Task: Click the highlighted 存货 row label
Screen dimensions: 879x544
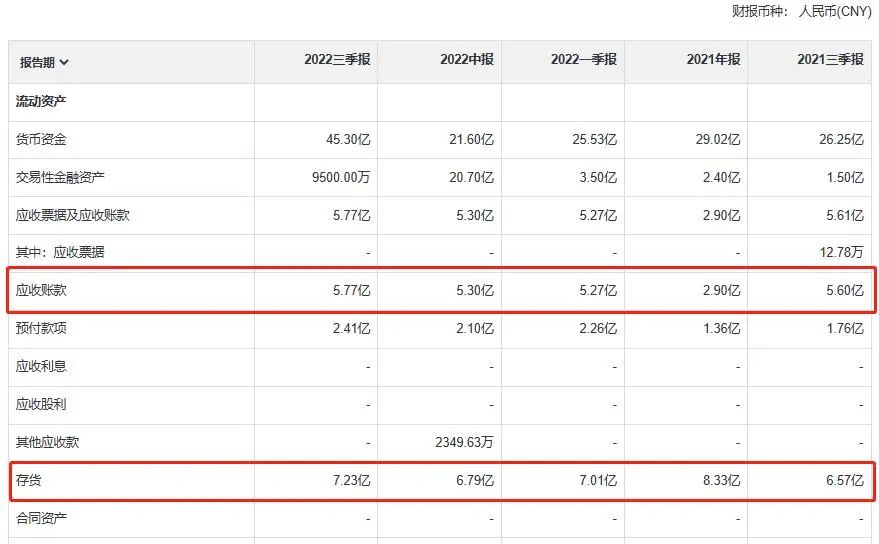Action: tap(28, 481)
